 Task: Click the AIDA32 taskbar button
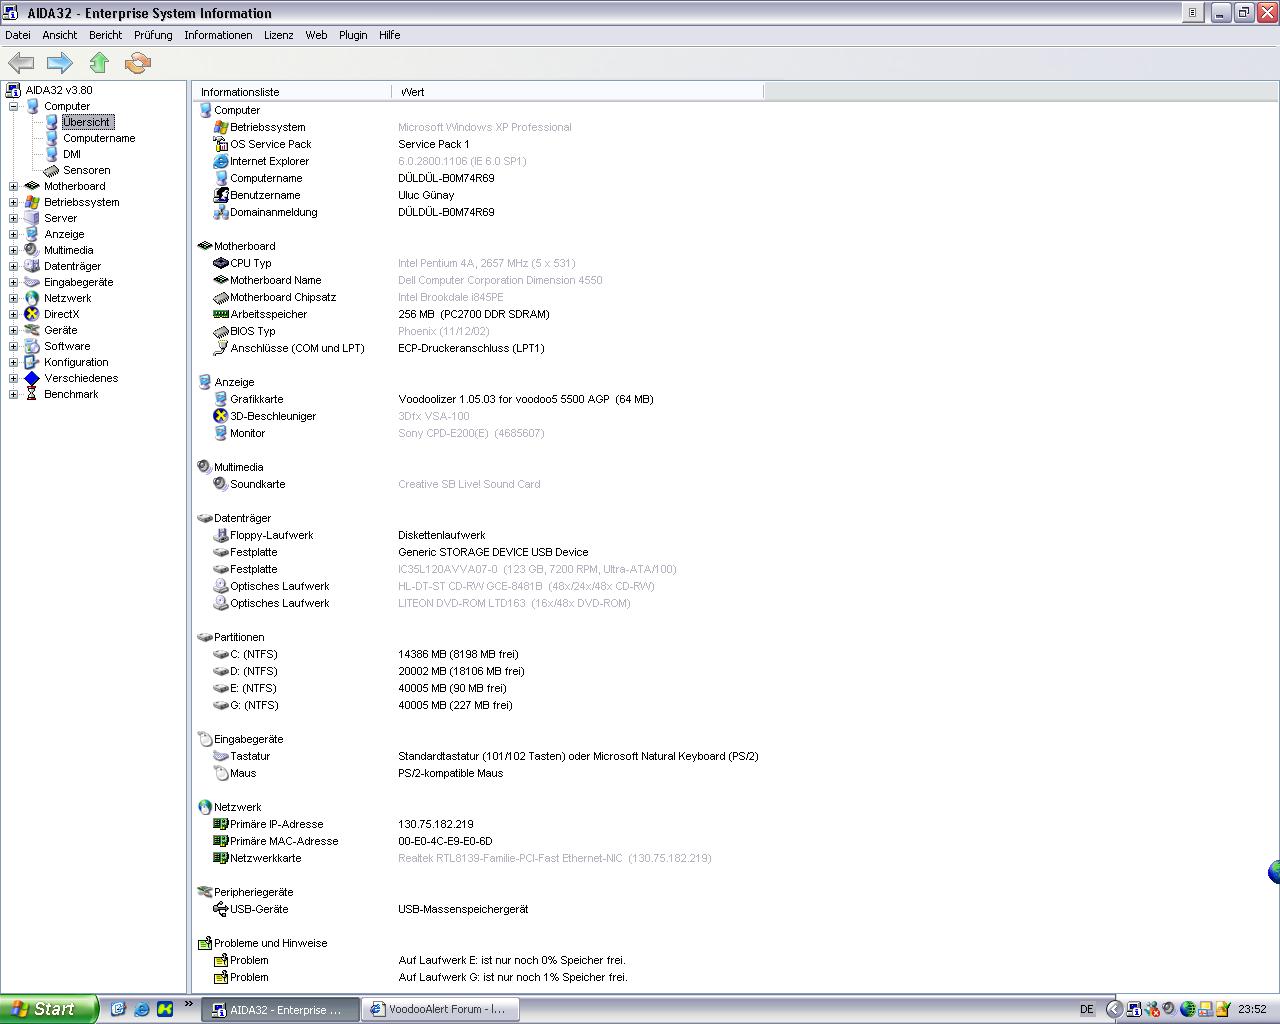tap(281, 1010)
